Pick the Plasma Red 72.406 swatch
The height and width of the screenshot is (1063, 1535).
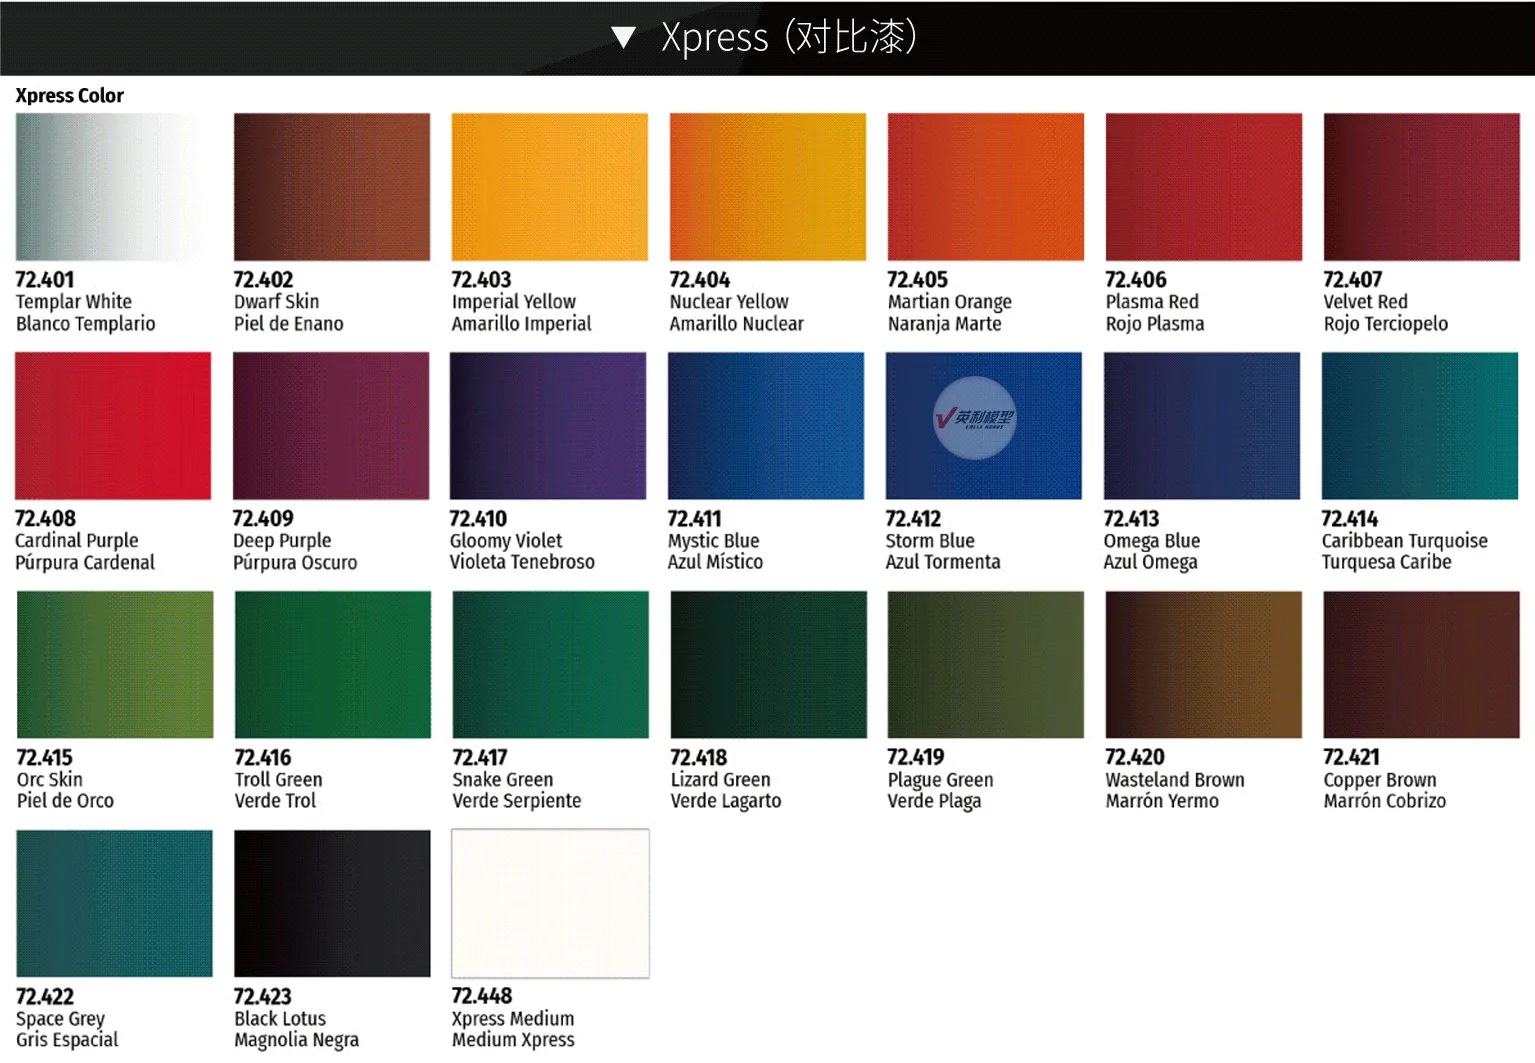[1204, 187]
